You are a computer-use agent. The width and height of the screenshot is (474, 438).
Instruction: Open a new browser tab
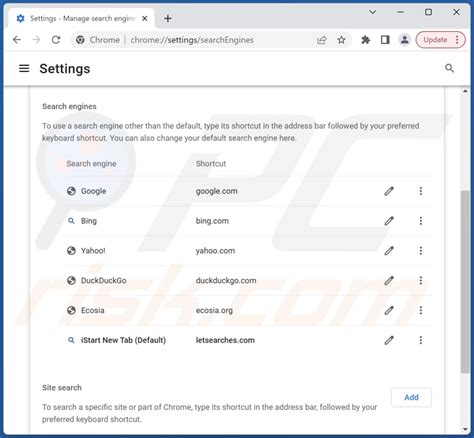coord(168,19)
